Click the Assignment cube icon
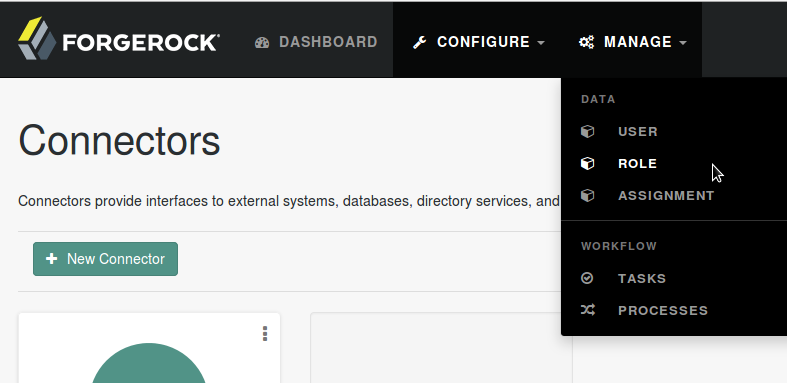 [x=587, y=195]
